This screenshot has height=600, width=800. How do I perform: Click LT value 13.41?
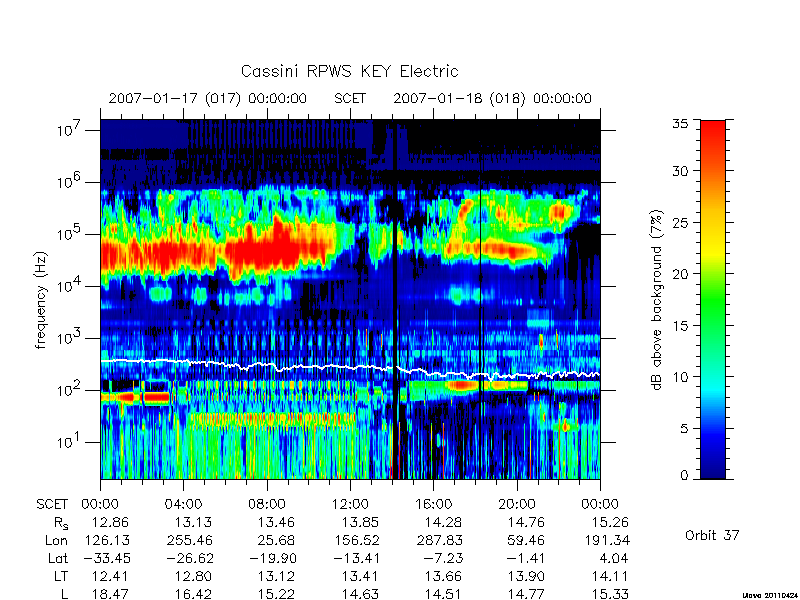(x=360, y=577)
